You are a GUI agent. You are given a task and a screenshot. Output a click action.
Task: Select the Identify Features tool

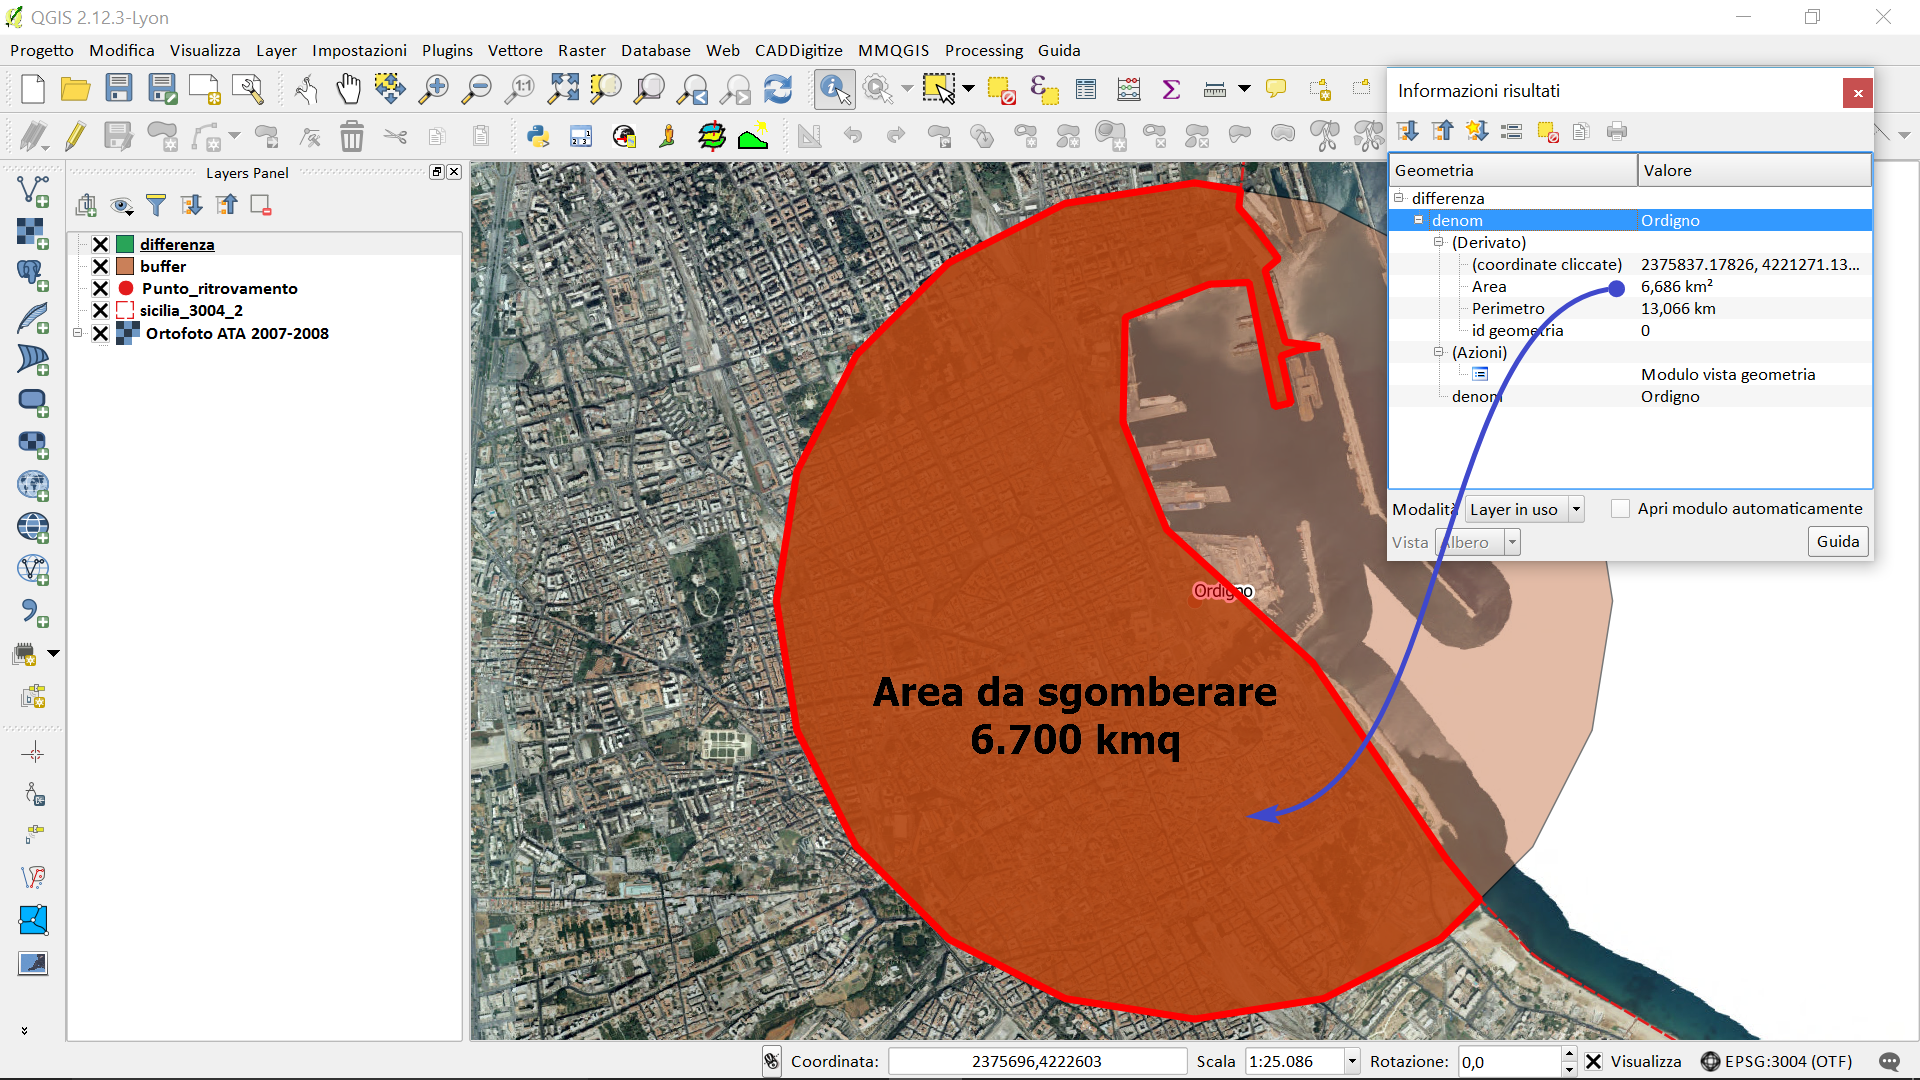(834, 90)
